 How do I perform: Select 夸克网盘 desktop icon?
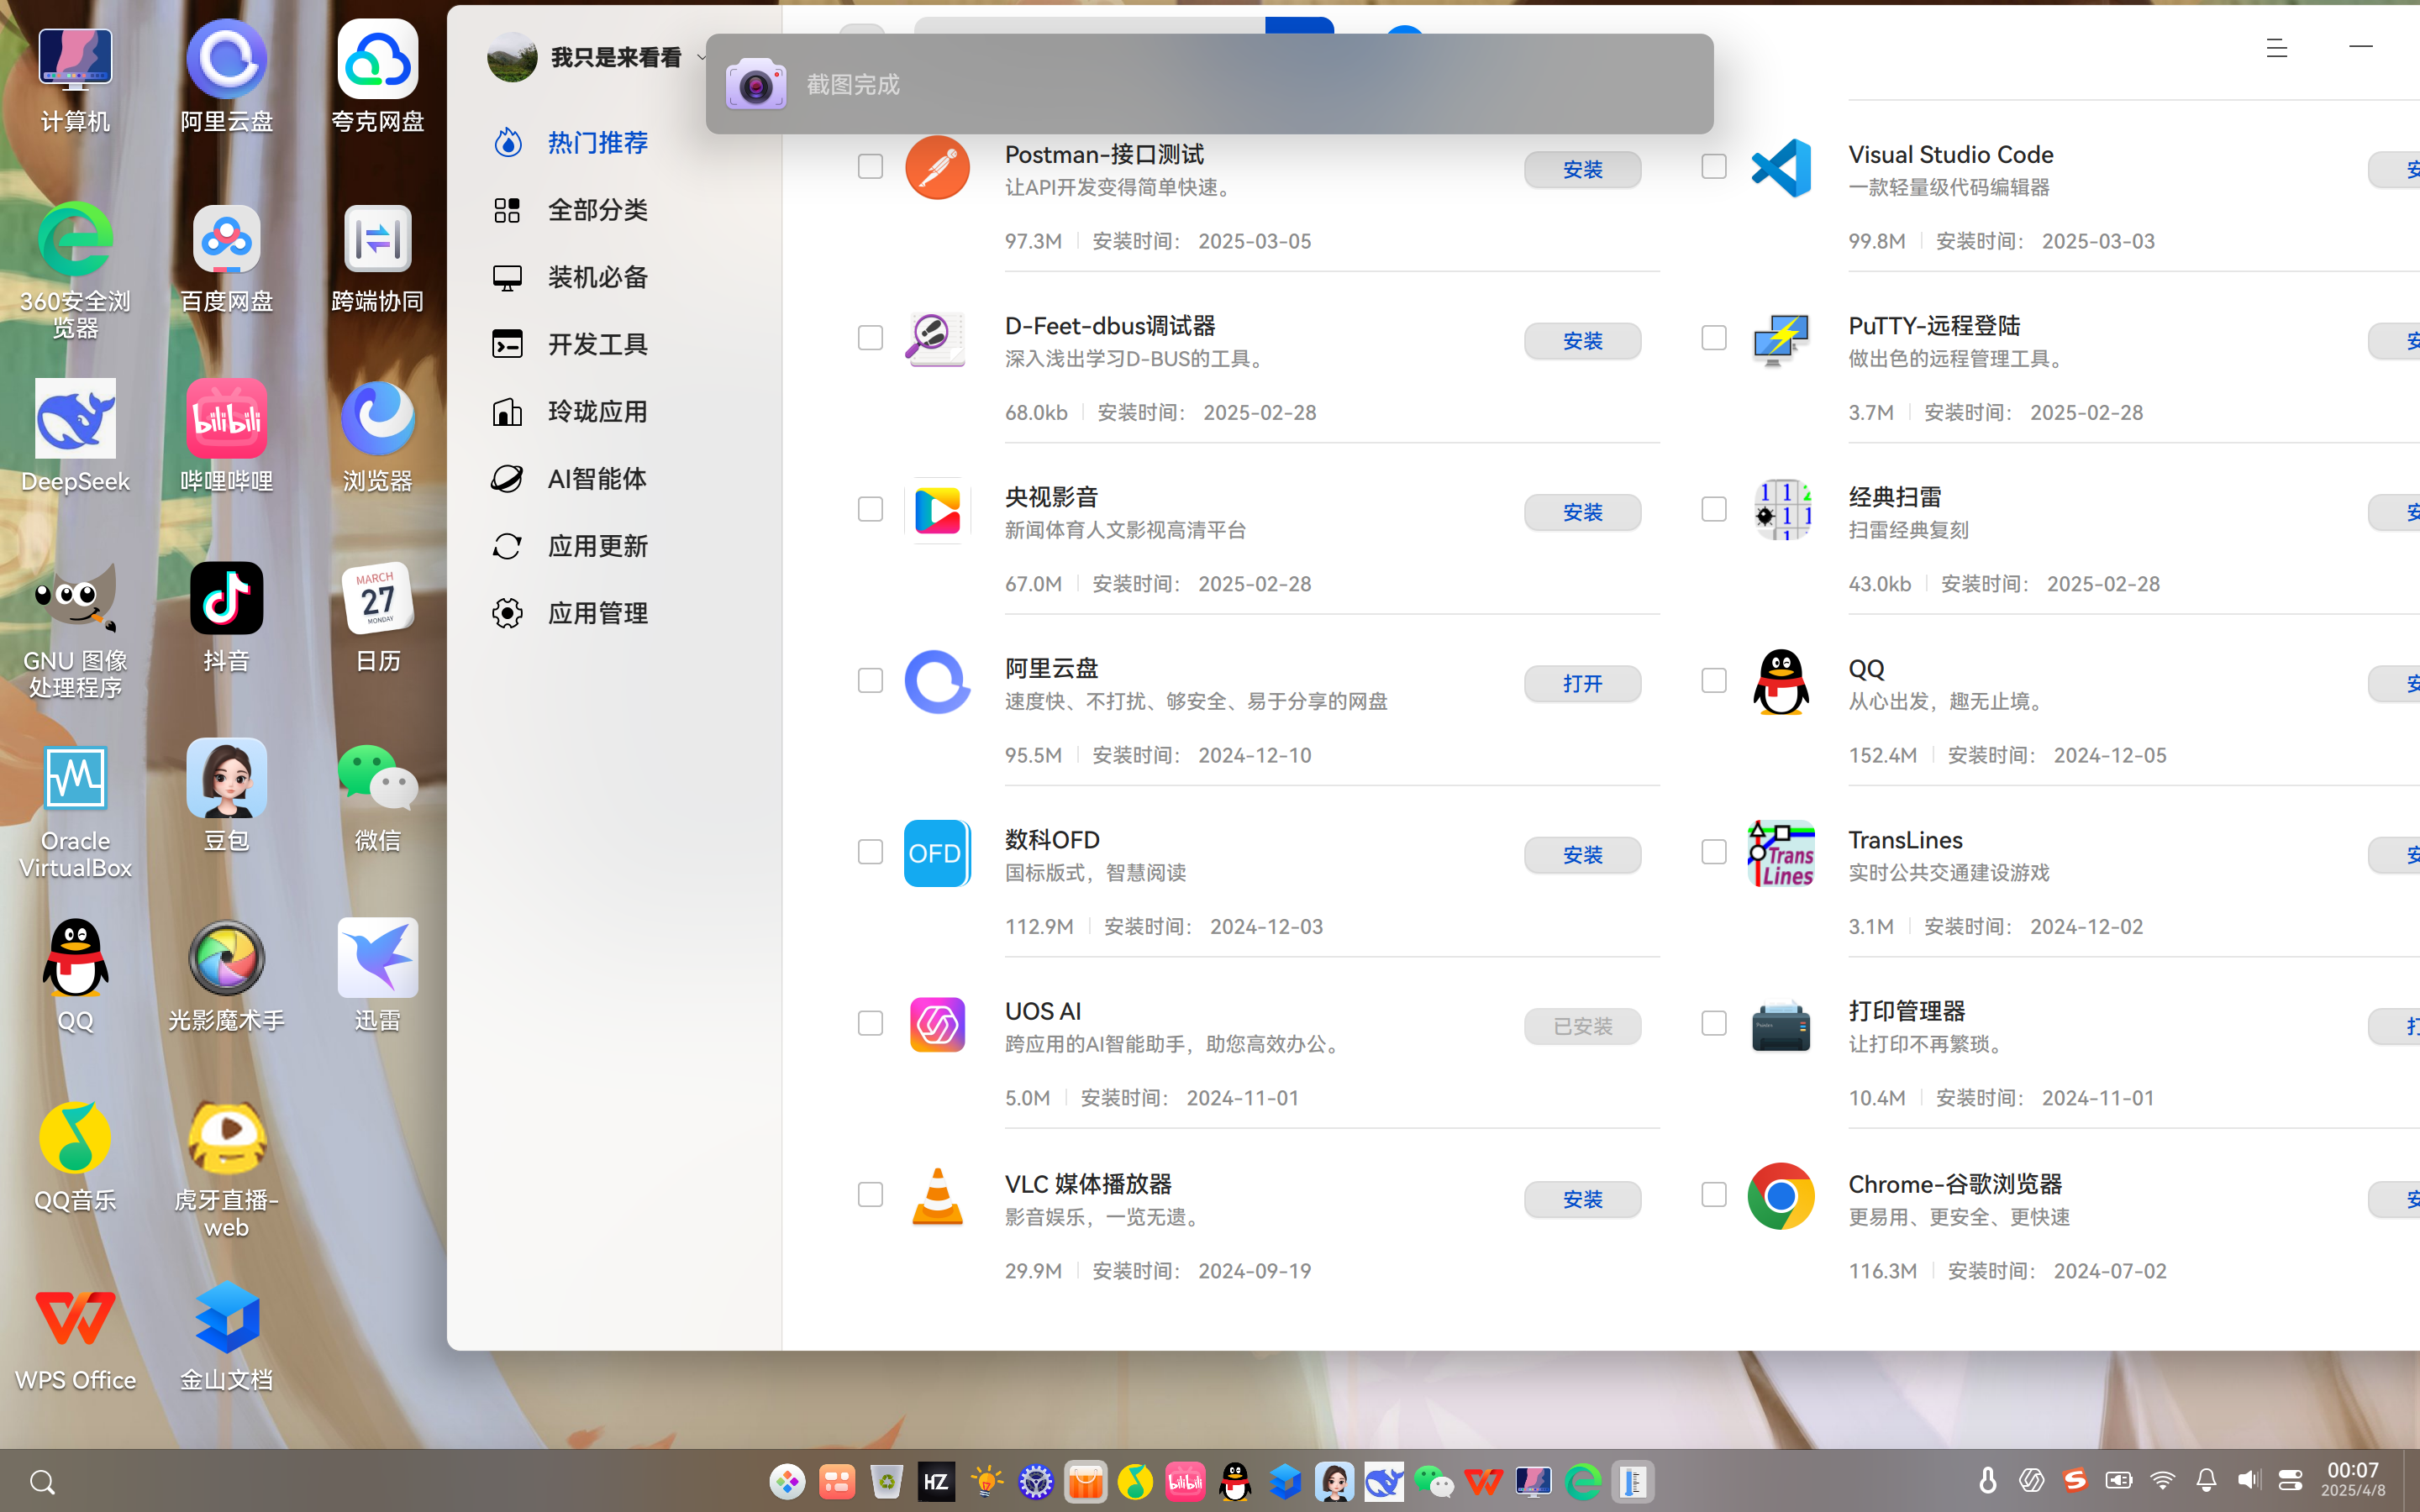click(x=378, y=77)
